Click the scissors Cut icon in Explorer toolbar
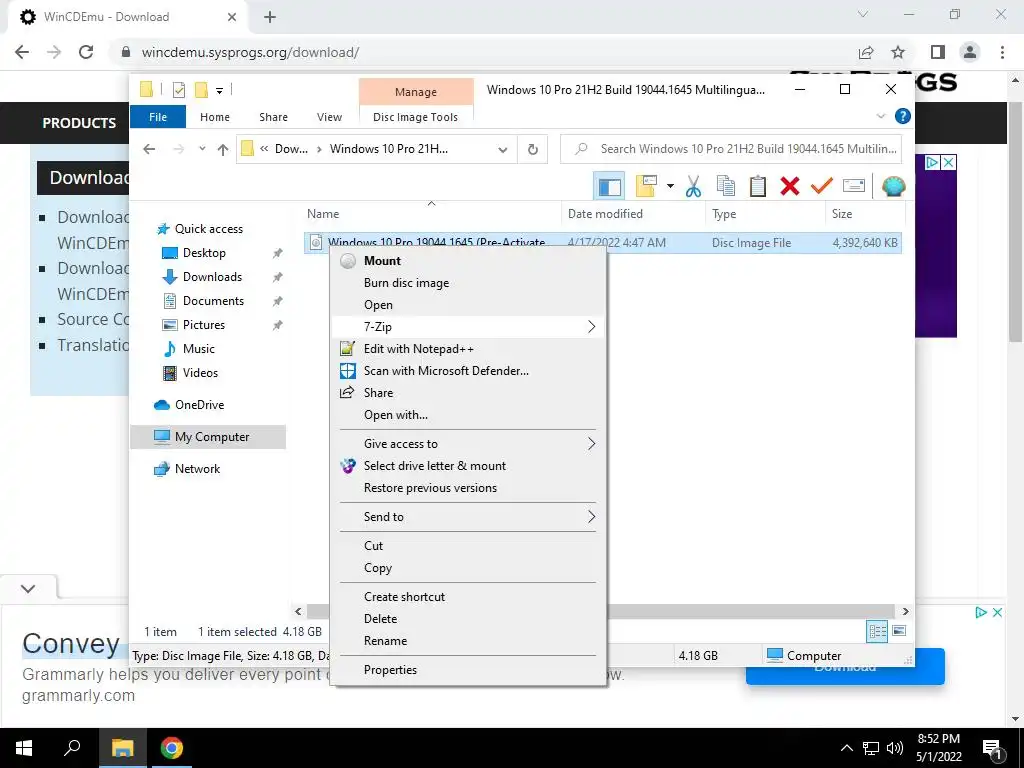This screenshot has height=768, width=1024. tap(693, 186)
